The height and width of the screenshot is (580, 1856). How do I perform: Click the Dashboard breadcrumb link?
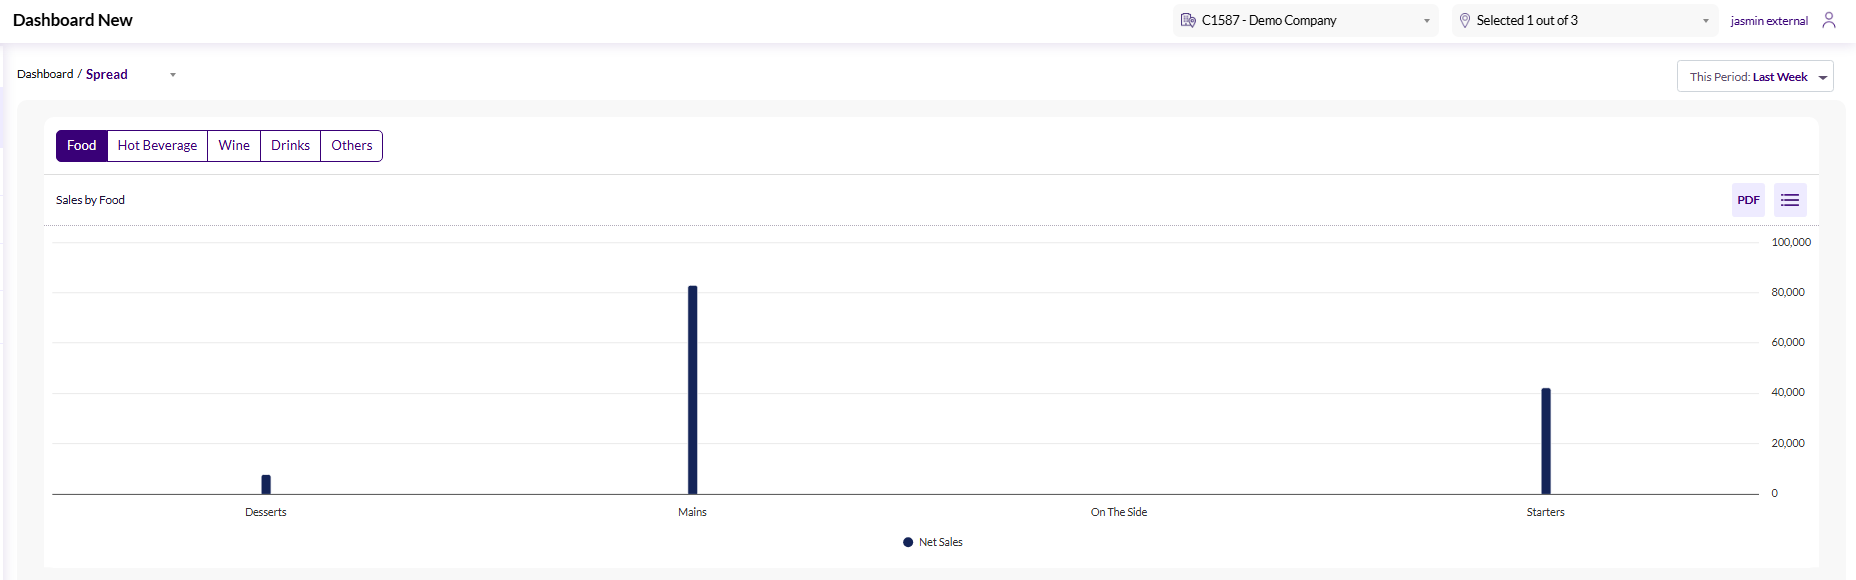pyautogui.click(x=45, y=74)
